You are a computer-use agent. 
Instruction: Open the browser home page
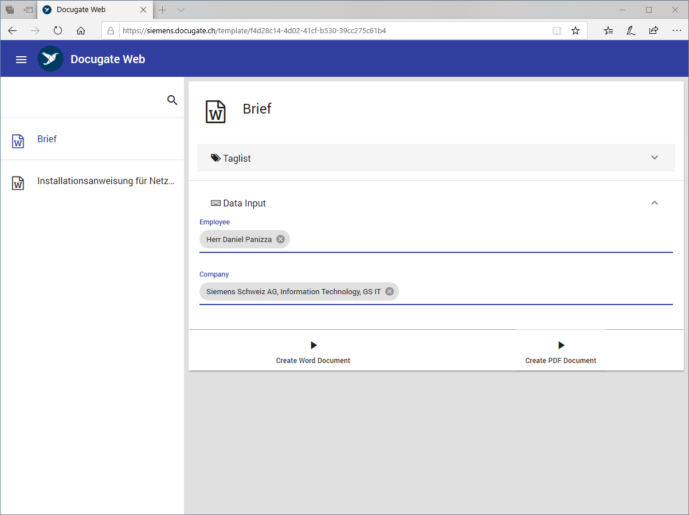pos(81,30)
